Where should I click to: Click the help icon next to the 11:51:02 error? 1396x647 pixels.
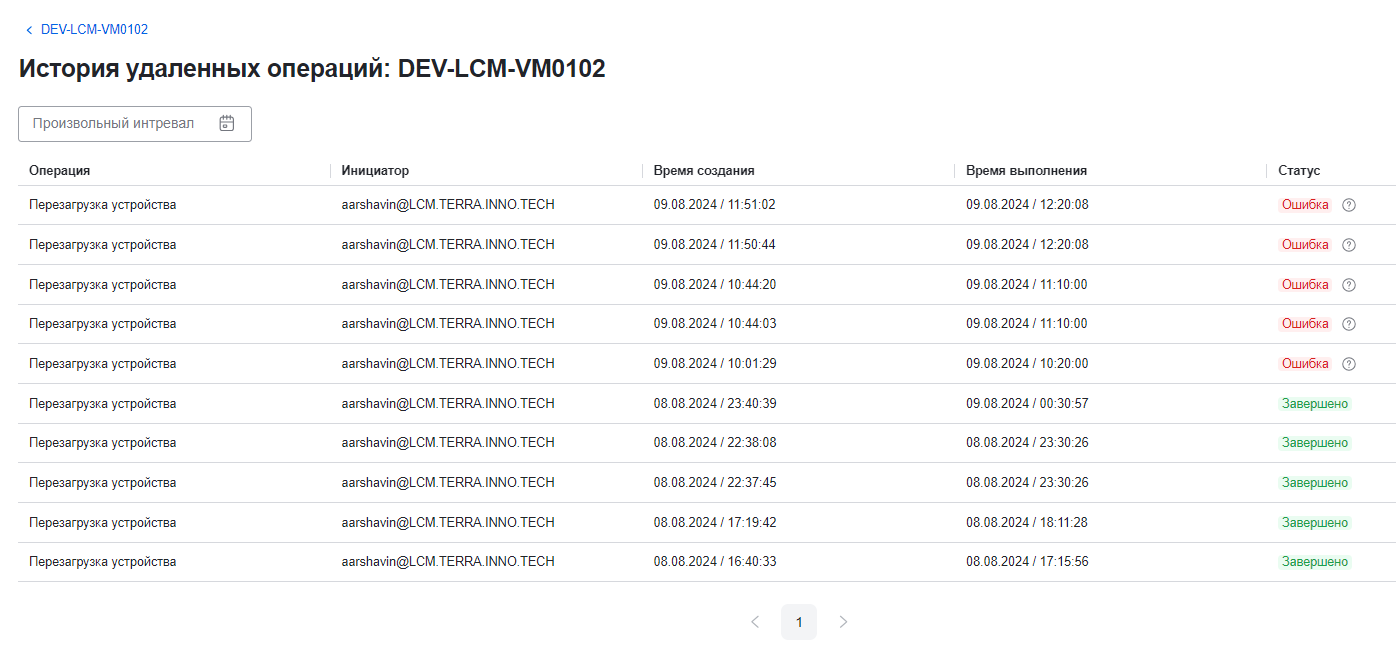(x=1349, y=204)
